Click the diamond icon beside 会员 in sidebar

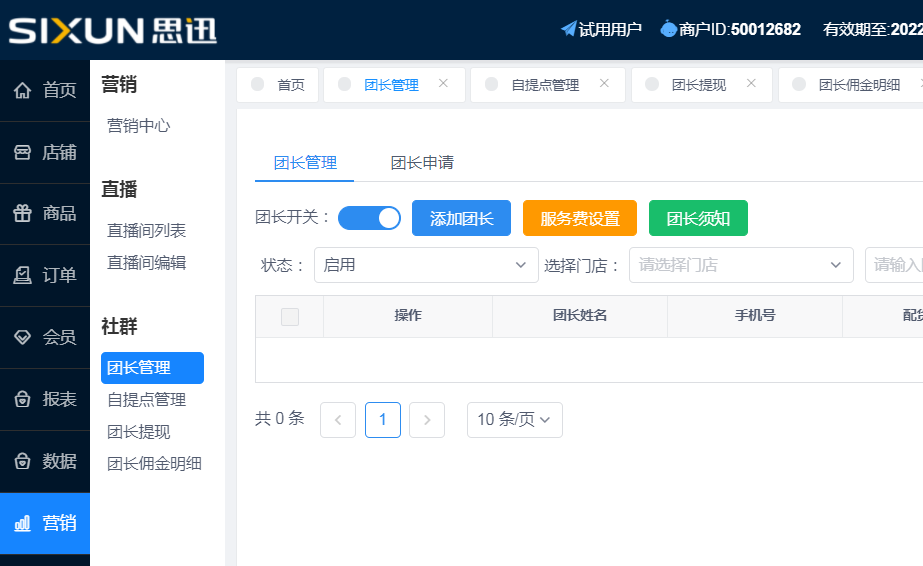coord(22,337)
